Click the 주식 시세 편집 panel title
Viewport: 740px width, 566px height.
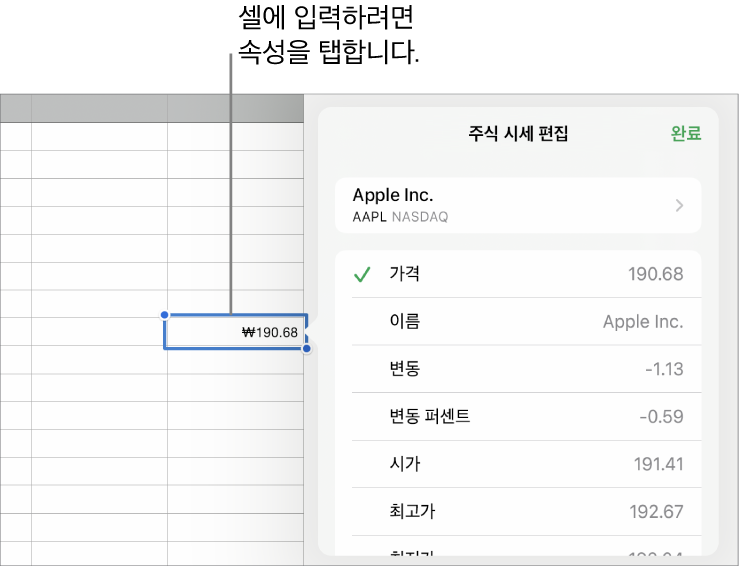tap(518, 134)
